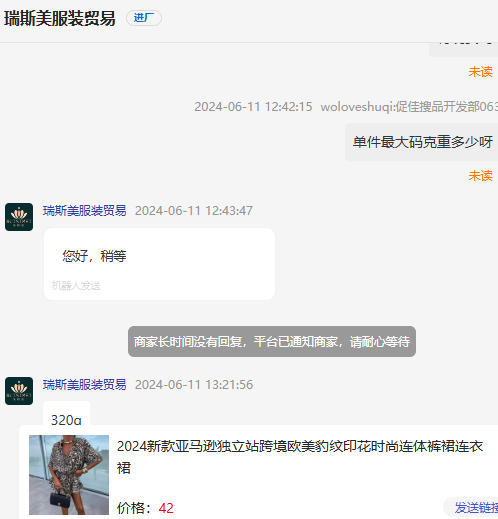Select the 320g reply message bubble

(x=66, y=413)
